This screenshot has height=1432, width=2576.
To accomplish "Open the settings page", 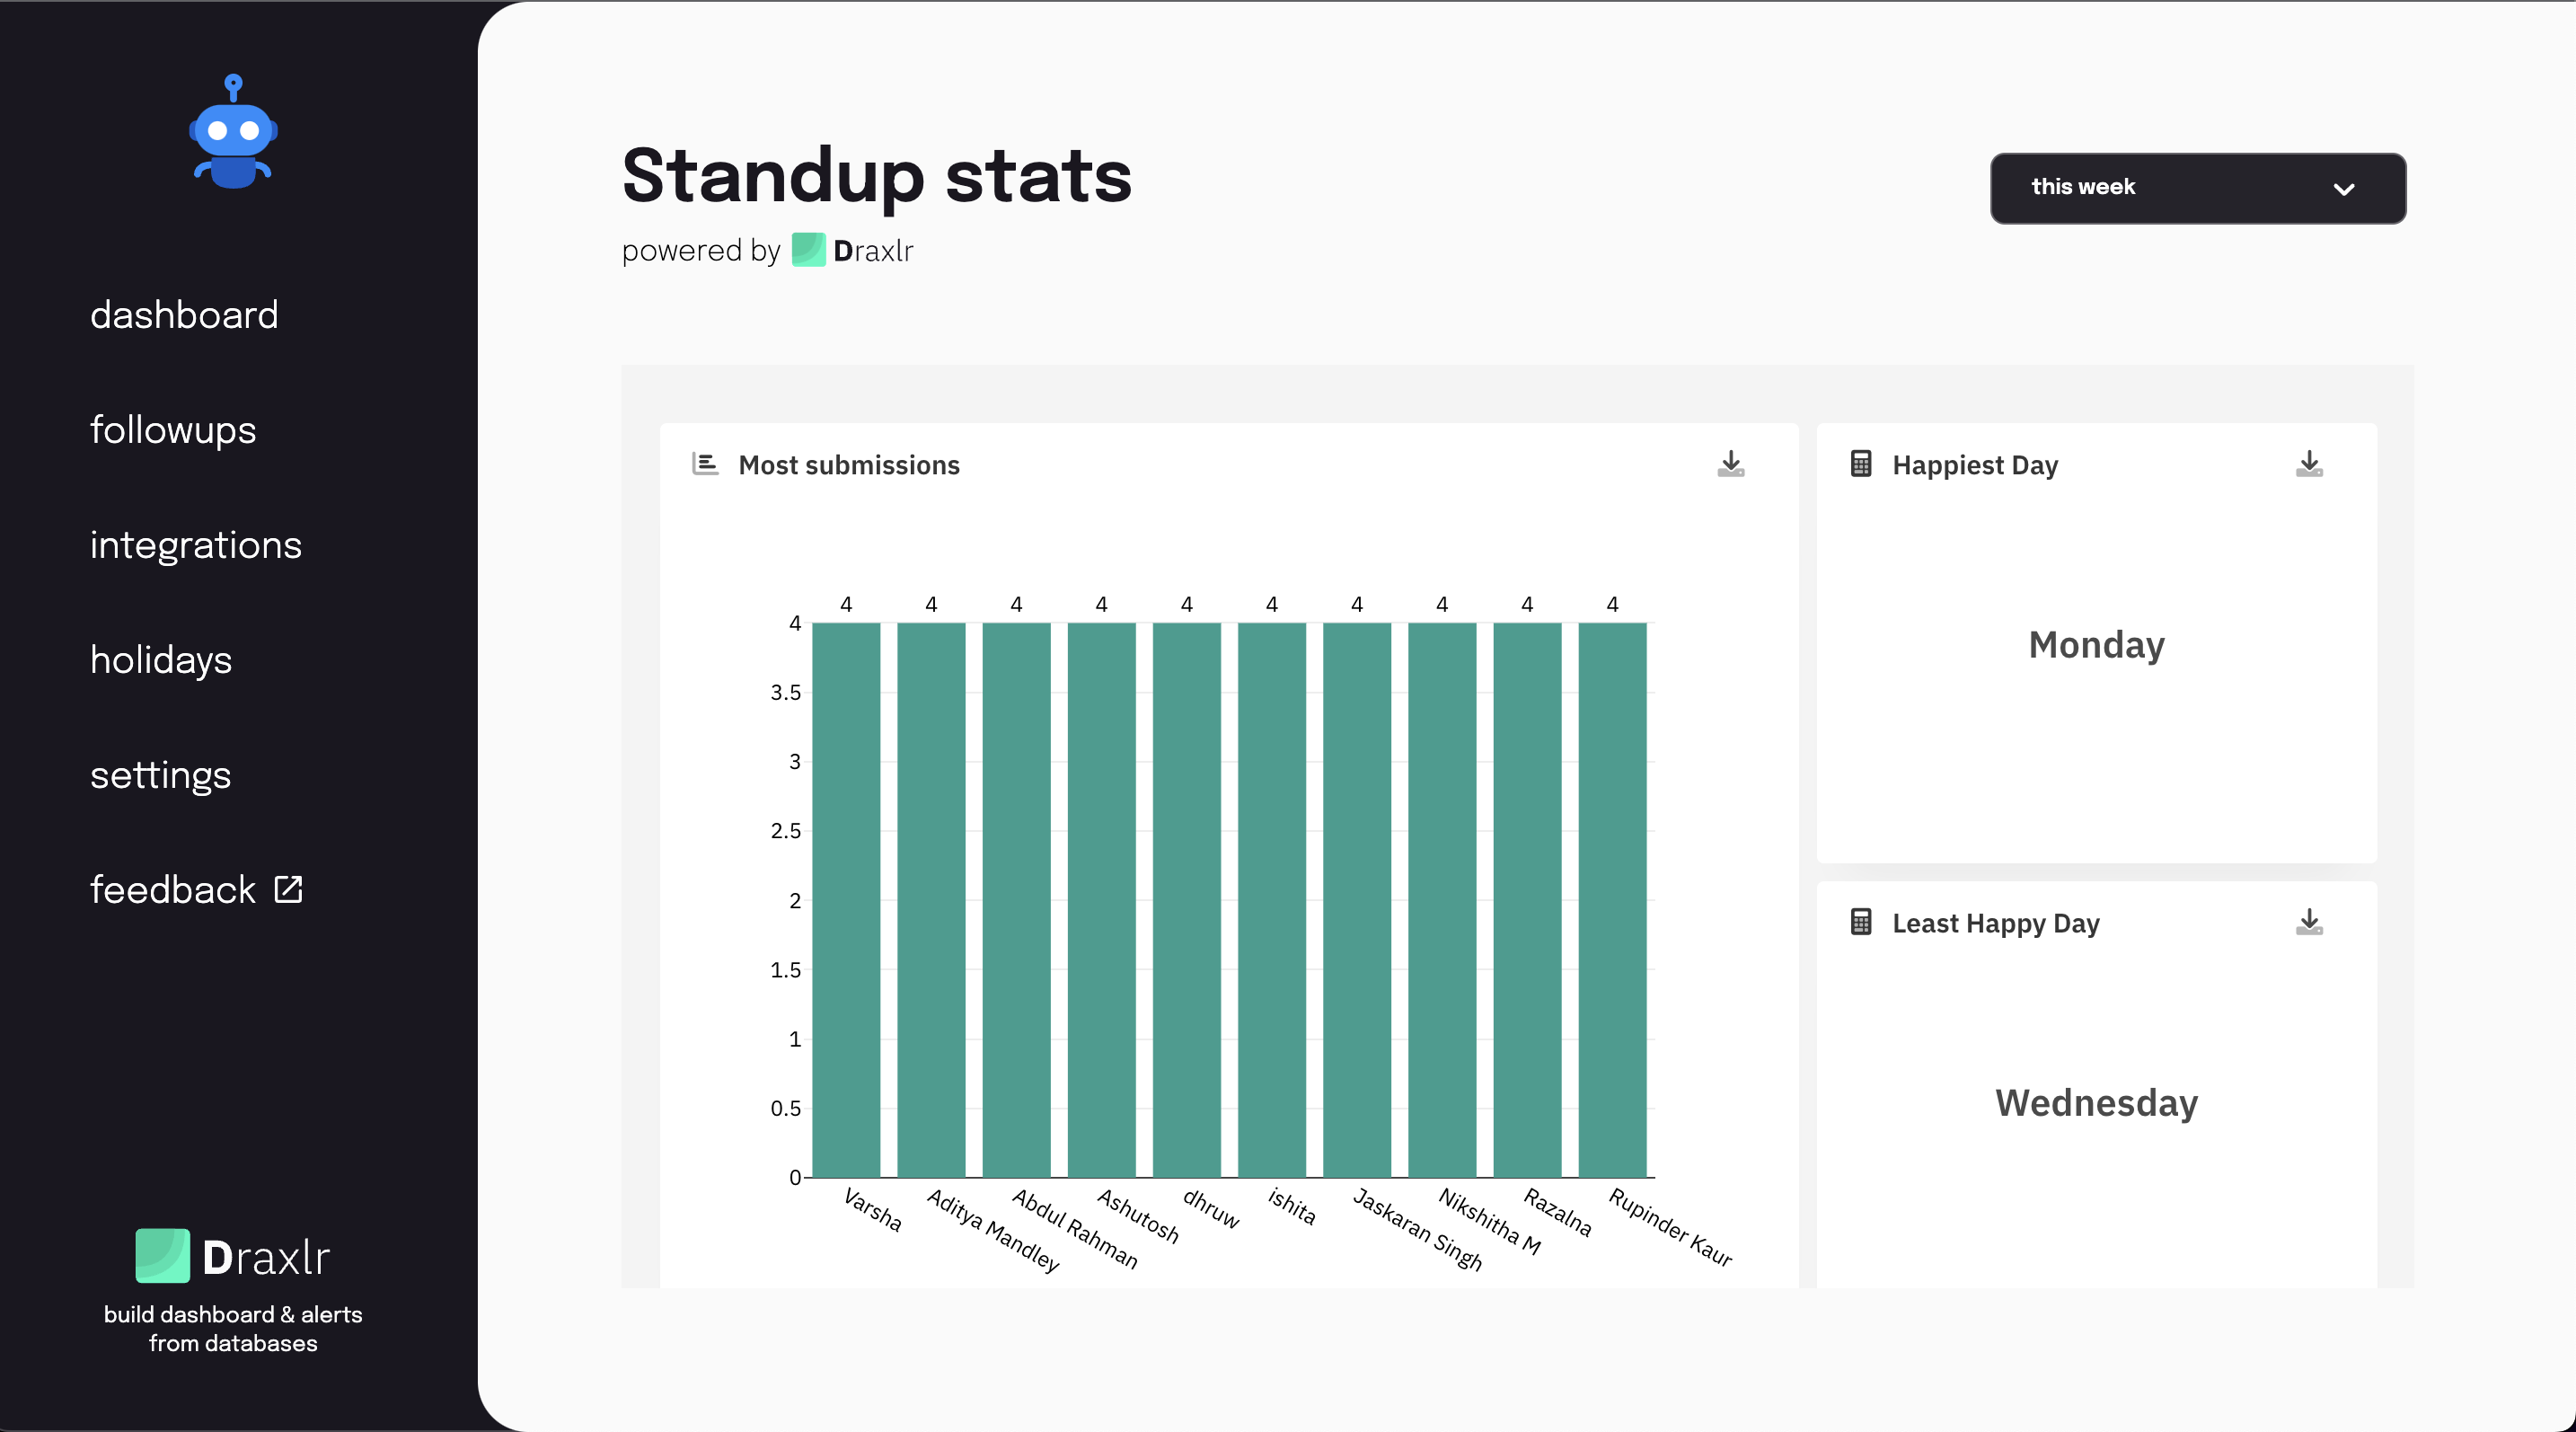I will tap(160, 774).
